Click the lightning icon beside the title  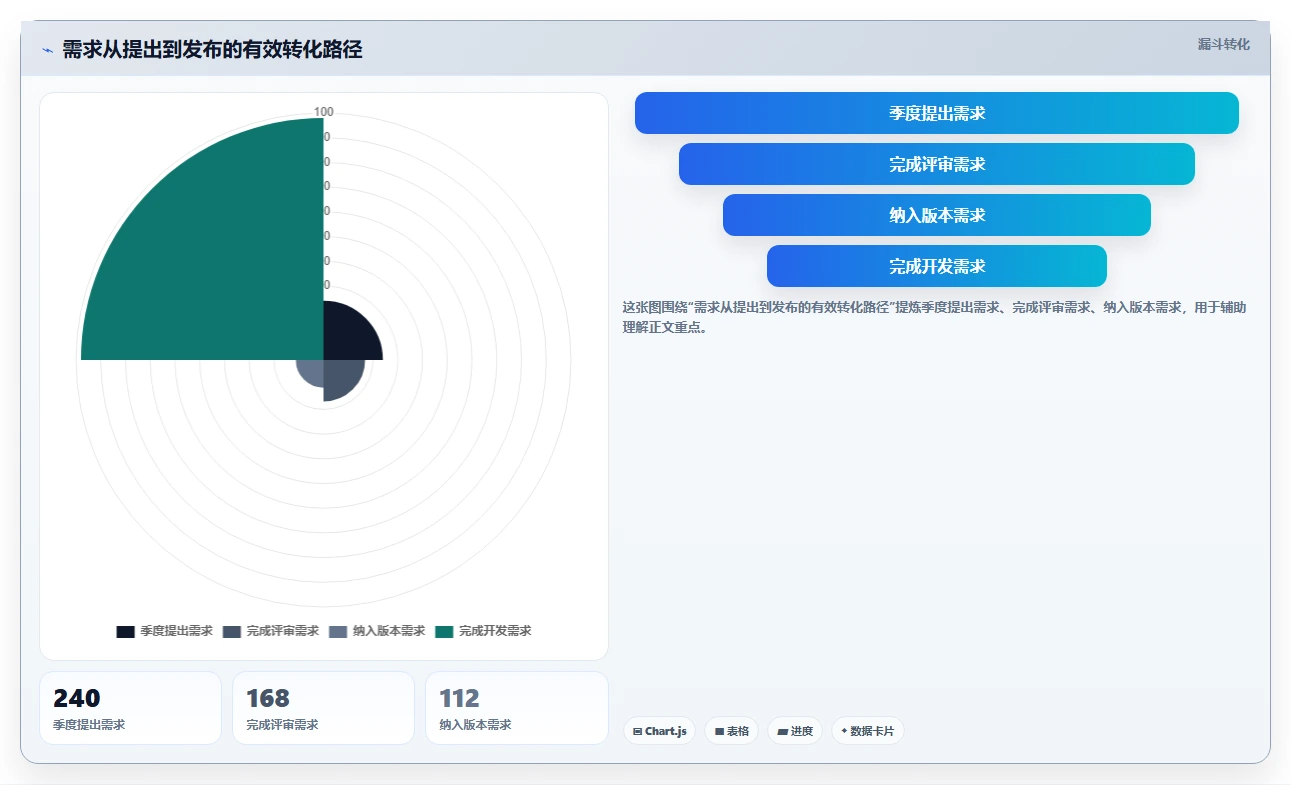pos(47,50)
